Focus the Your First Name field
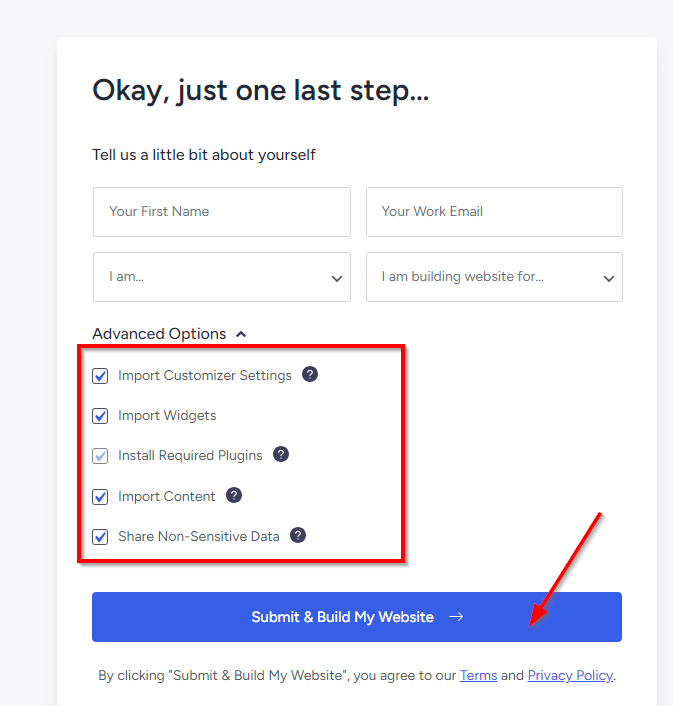The width and height of the screenshot is (673, 706). point(222,212)
